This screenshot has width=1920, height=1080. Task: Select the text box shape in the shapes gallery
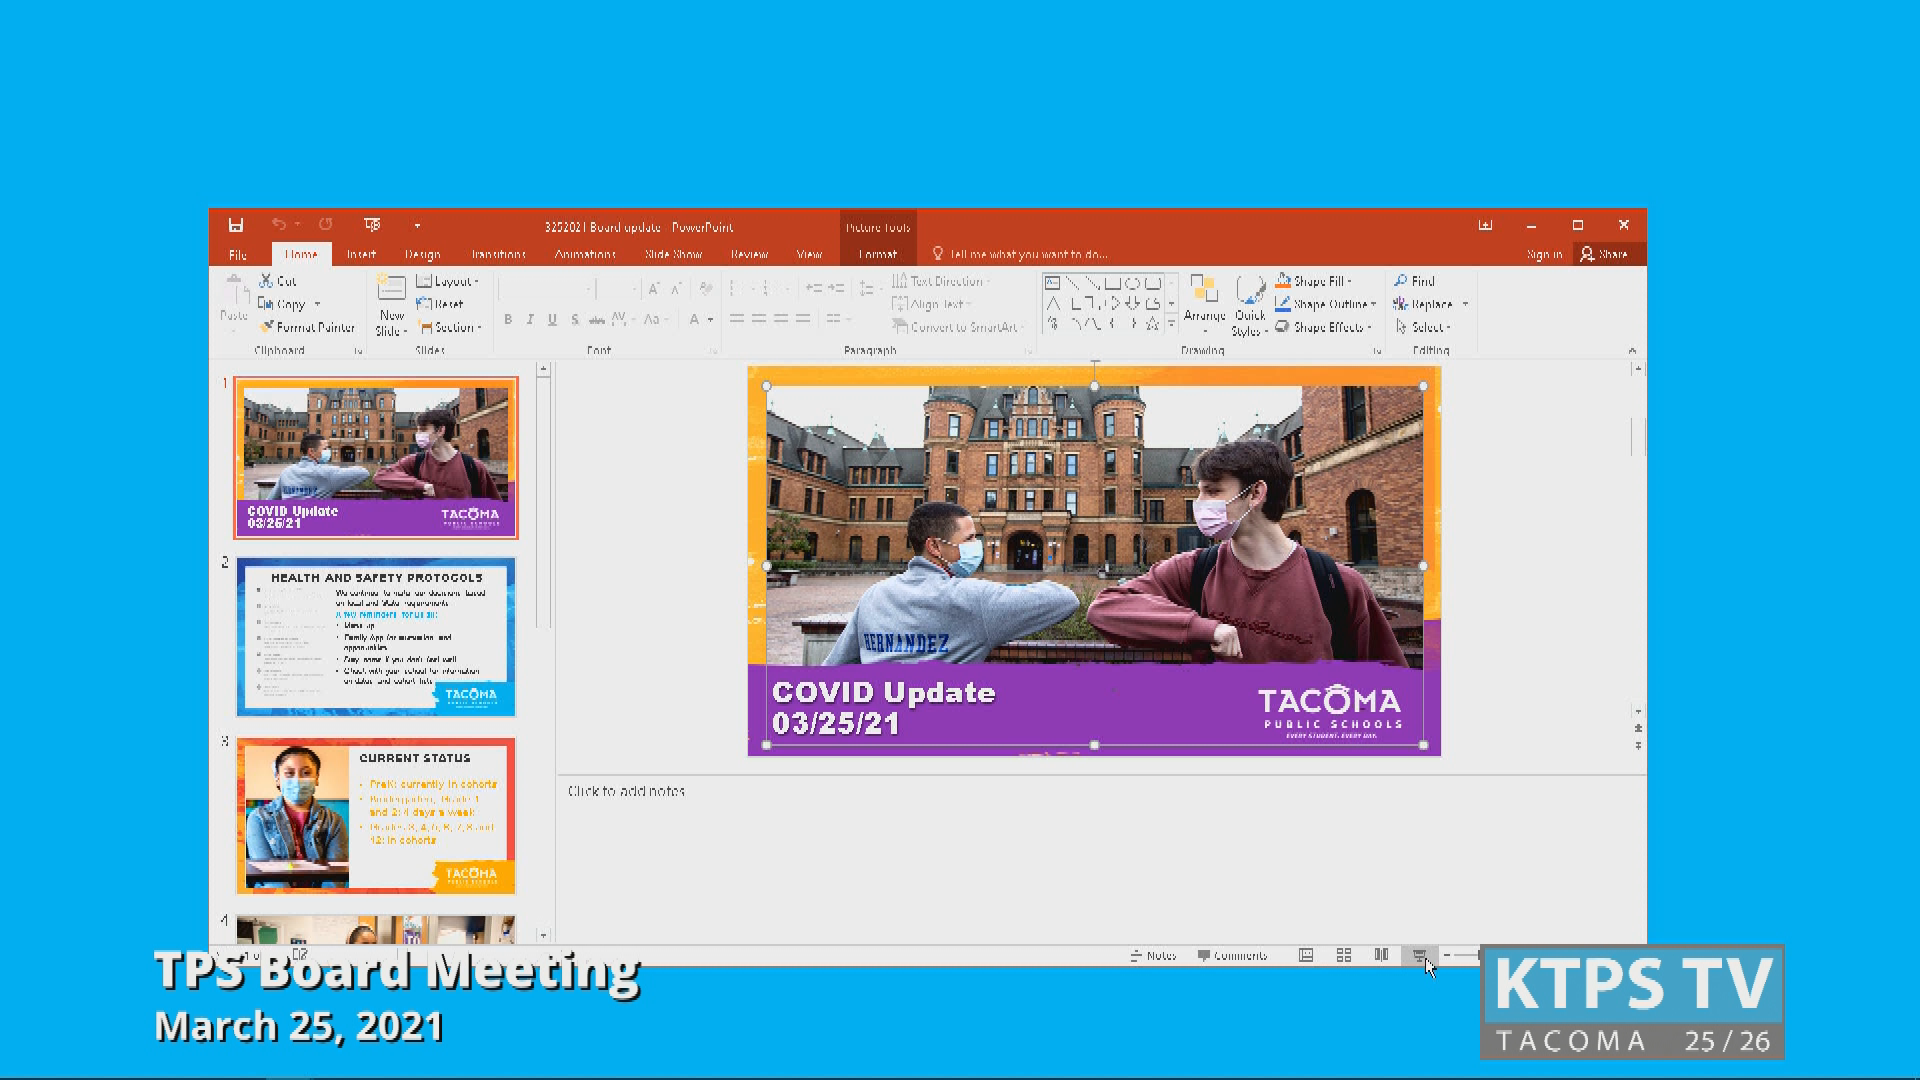[1053, 283]
